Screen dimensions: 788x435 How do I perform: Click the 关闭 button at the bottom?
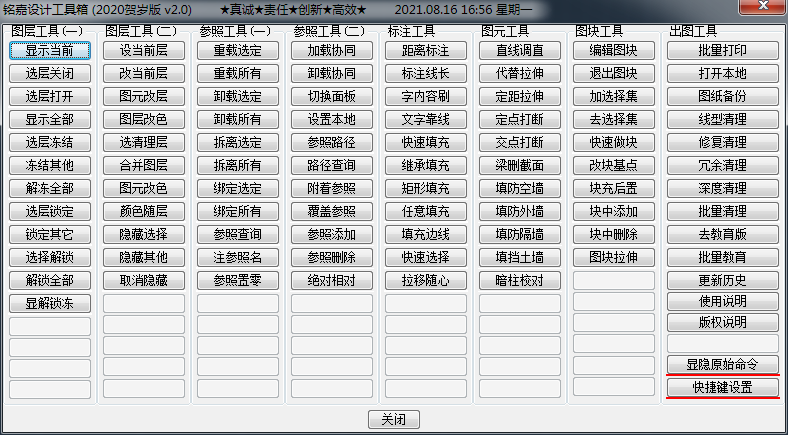coord(394,419)
